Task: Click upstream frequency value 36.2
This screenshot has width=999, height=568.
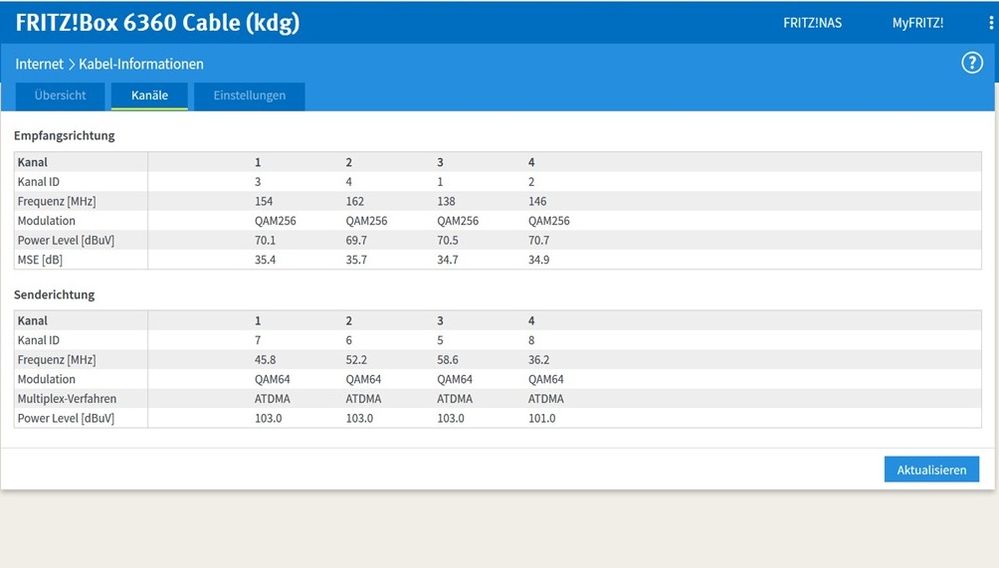Action: pyautogui.click(x=538, y=360)
